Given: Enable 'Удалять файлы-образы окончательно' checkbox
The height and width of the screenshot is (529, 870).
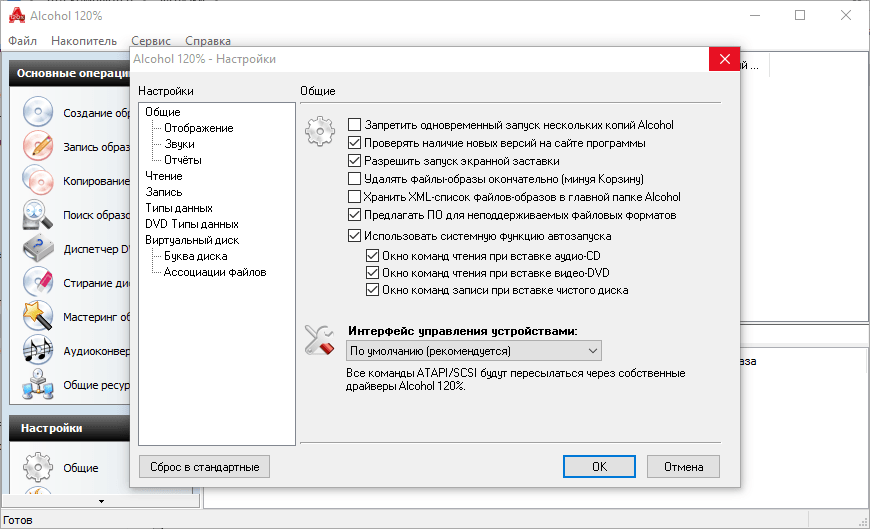Looking at the screenshot, I should (354, 179).
